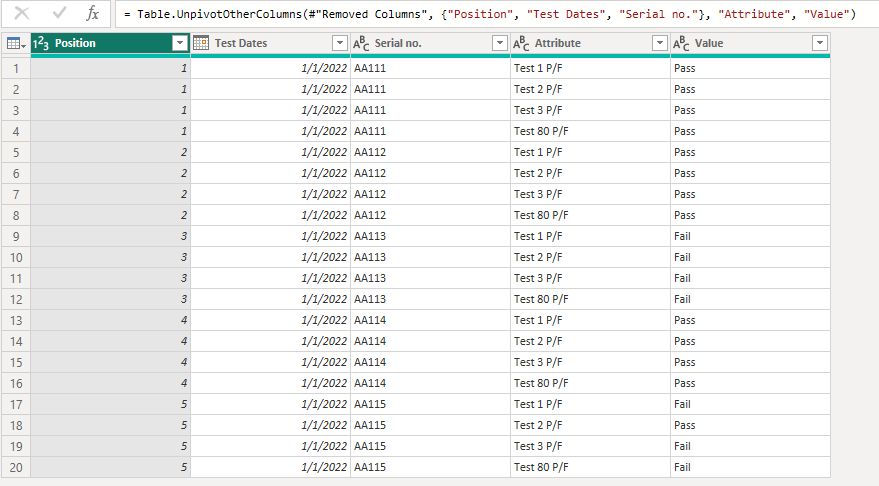Click the AA111 cell in row 1

click(x=431, y=68)
